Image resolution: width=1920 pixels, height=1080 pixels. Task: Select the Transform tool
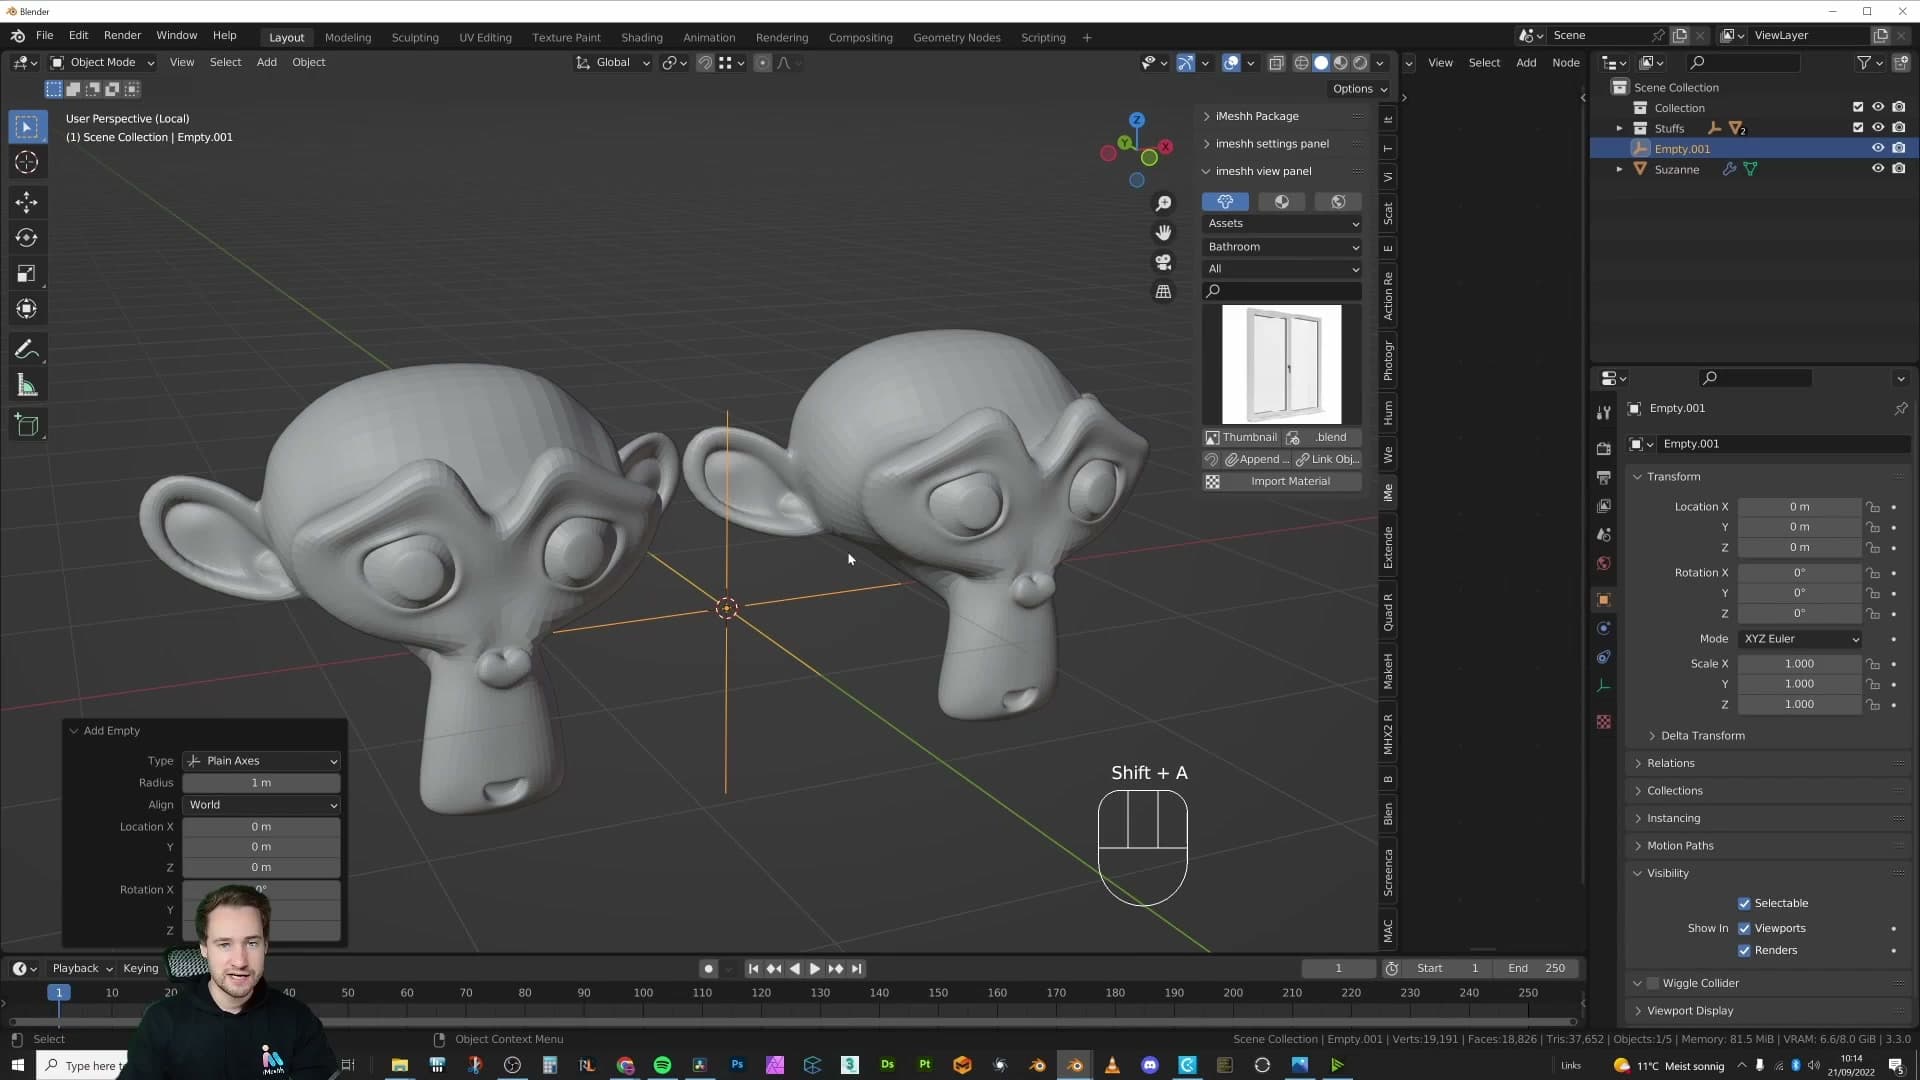coord(27,310)
